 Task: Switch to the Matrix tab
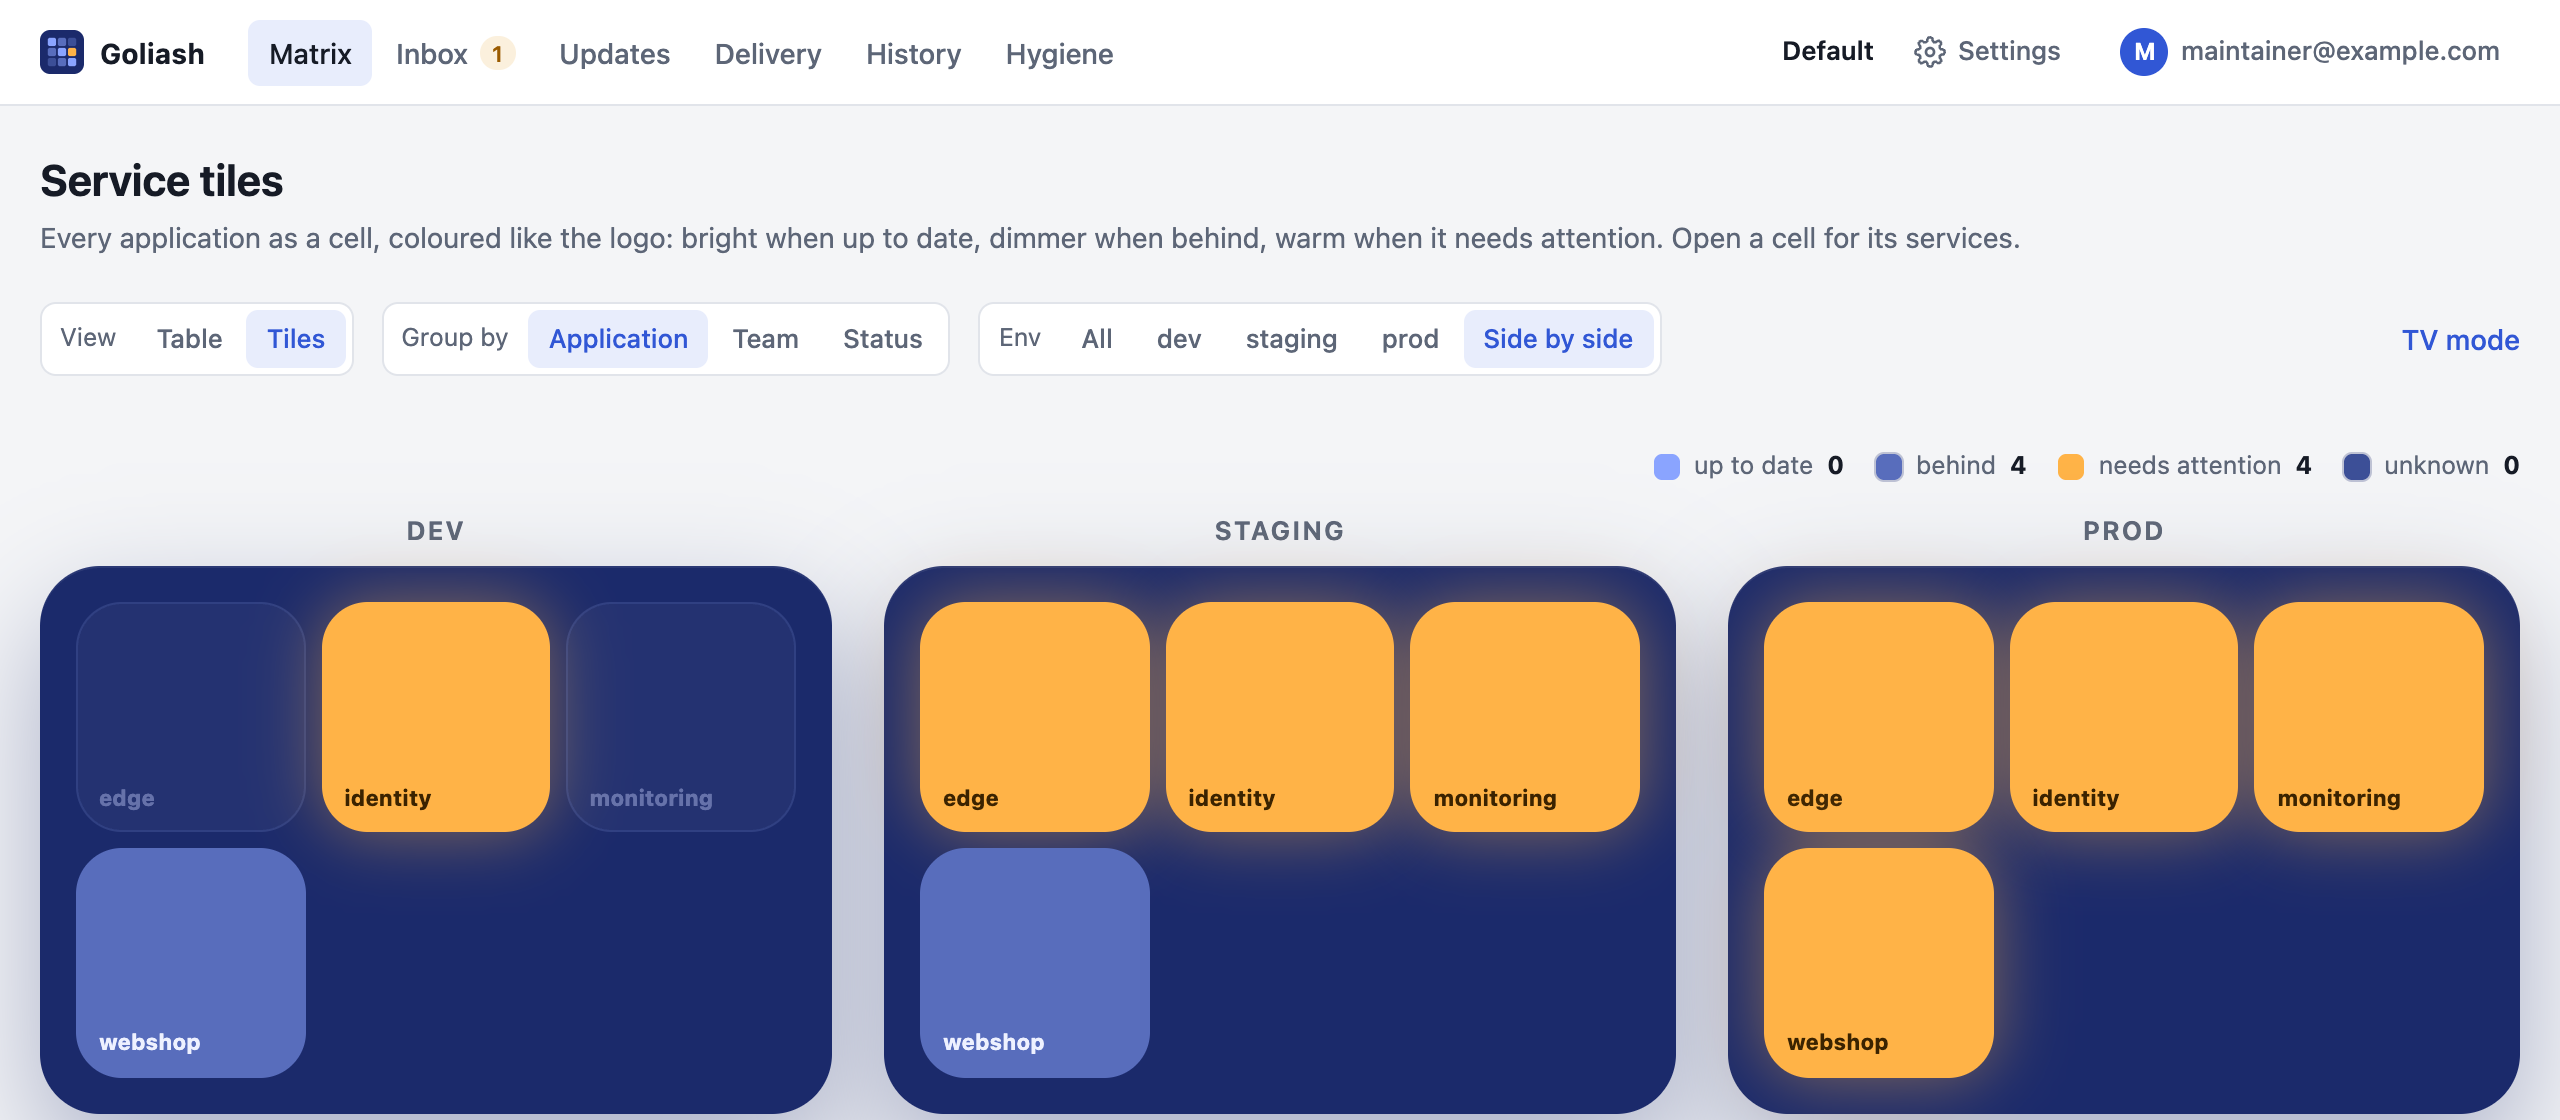coord(310,53)
